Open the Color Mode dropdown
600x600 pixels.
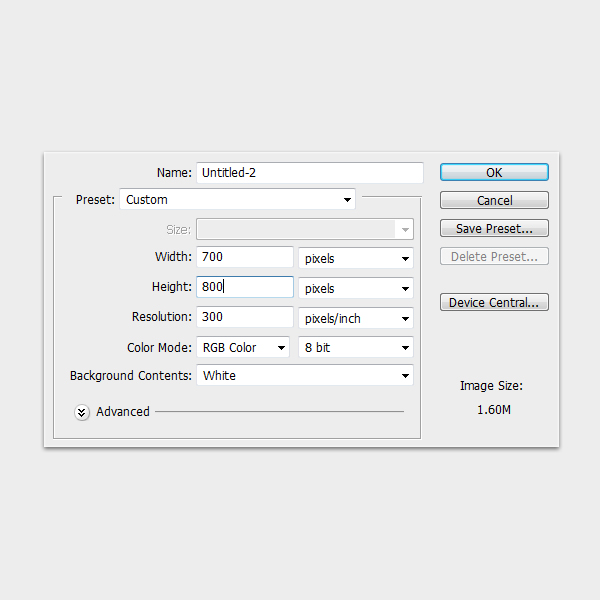(243, 348)
